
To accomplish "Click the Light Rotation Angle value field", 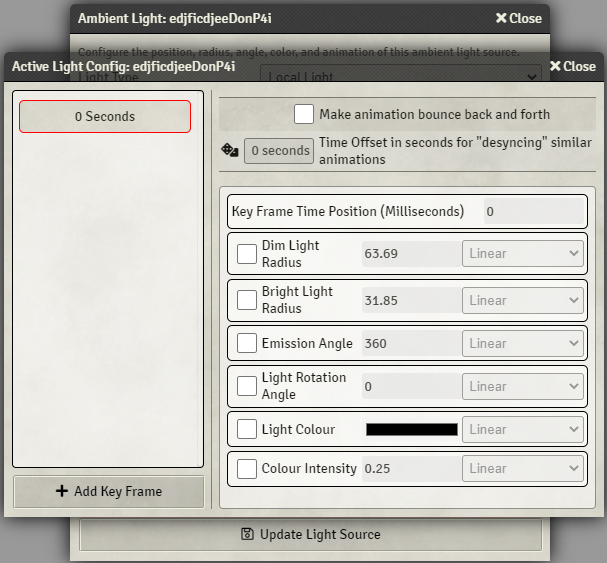I will point(412,386).
